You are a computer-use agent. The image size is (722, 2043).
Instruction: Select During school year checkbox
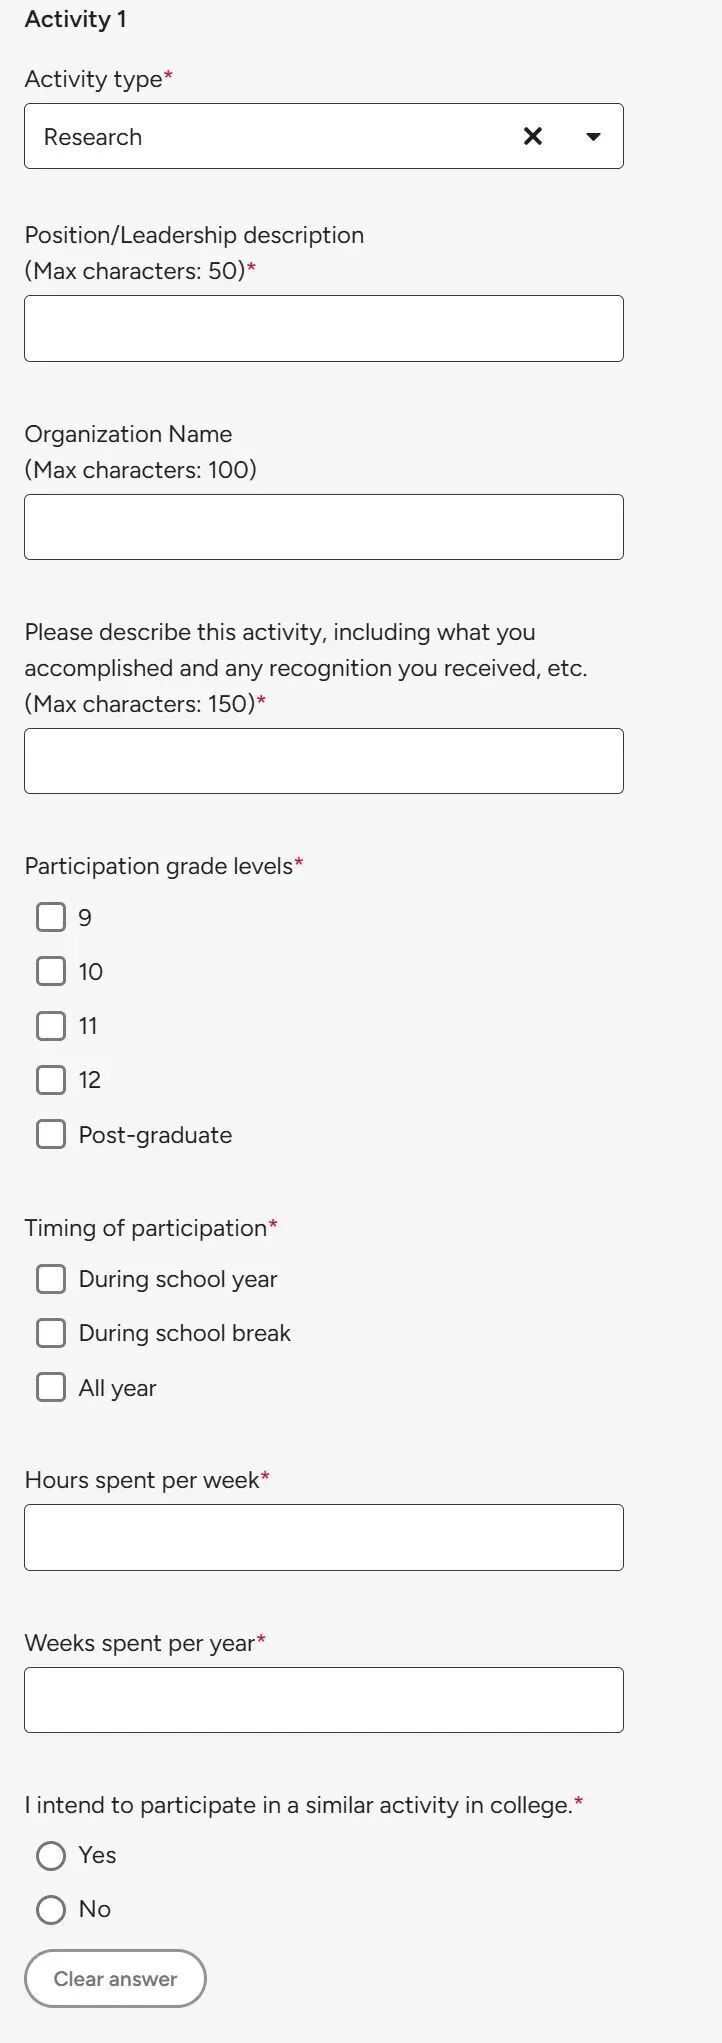pyautogui.click(x=51, y=1279)
